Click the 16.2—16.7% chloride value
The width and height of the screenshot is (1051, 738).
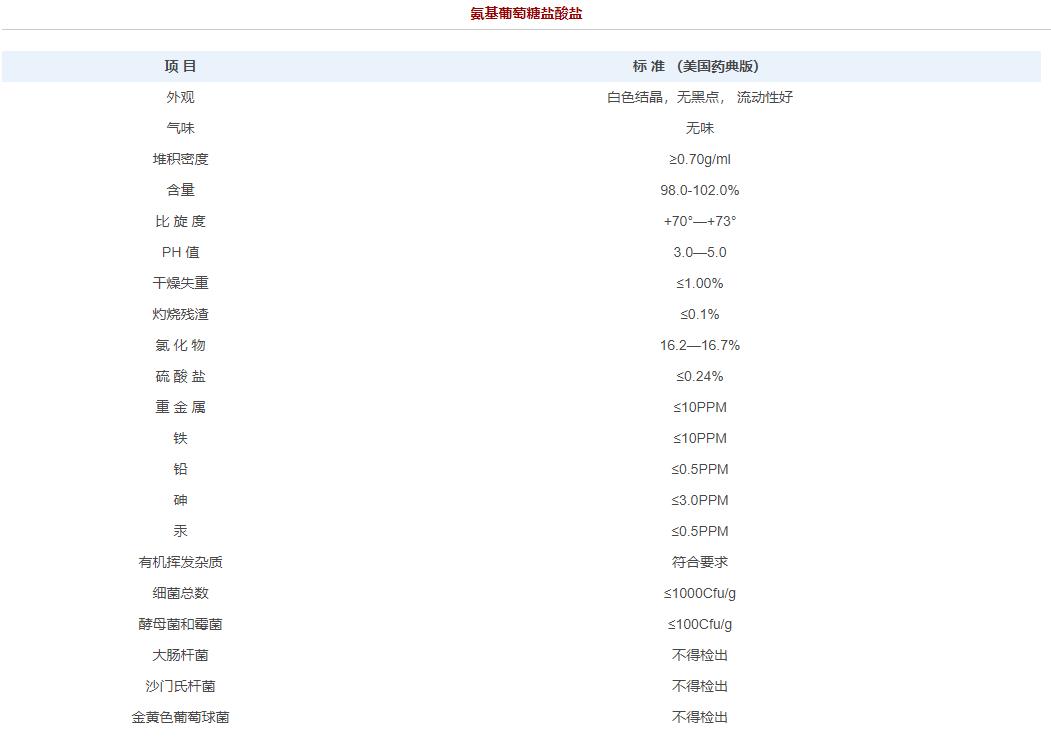[699, 345]
